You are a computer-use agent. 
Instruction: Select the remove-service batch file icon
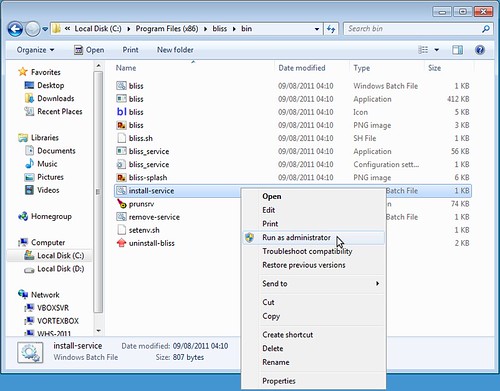121,217
